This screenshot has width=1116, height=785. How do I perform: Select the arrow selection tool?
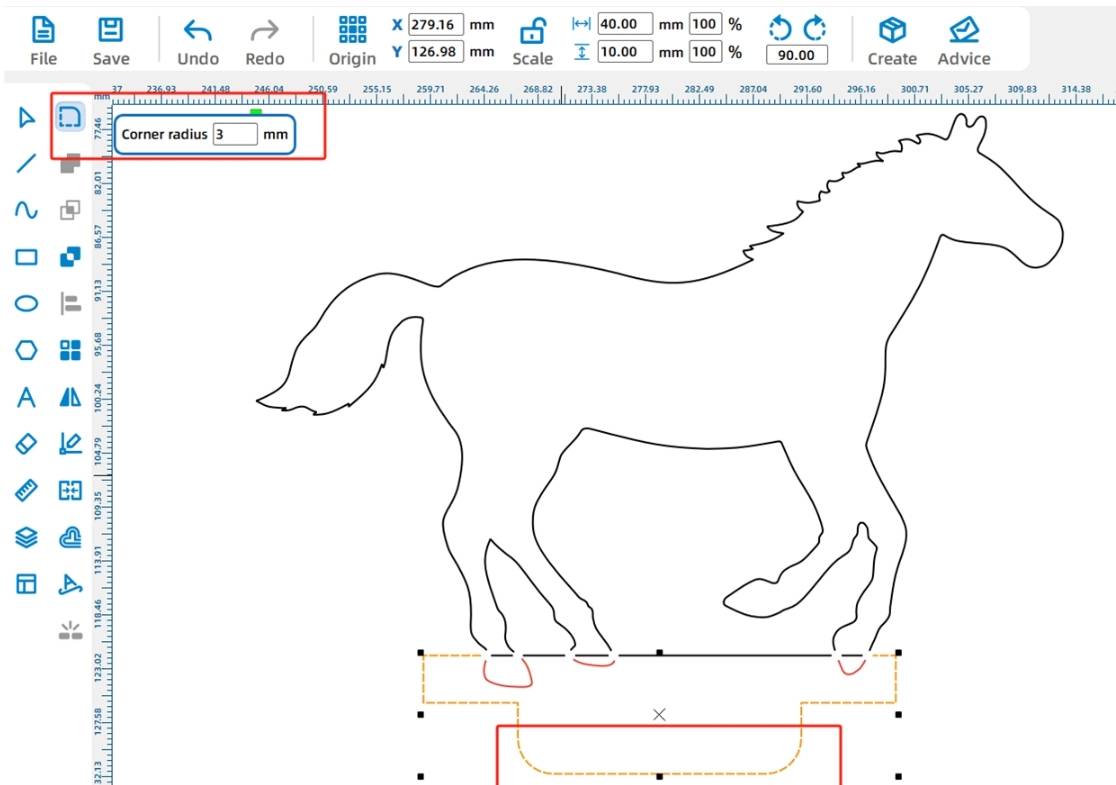pyautogui.click(x=27, y=119)
